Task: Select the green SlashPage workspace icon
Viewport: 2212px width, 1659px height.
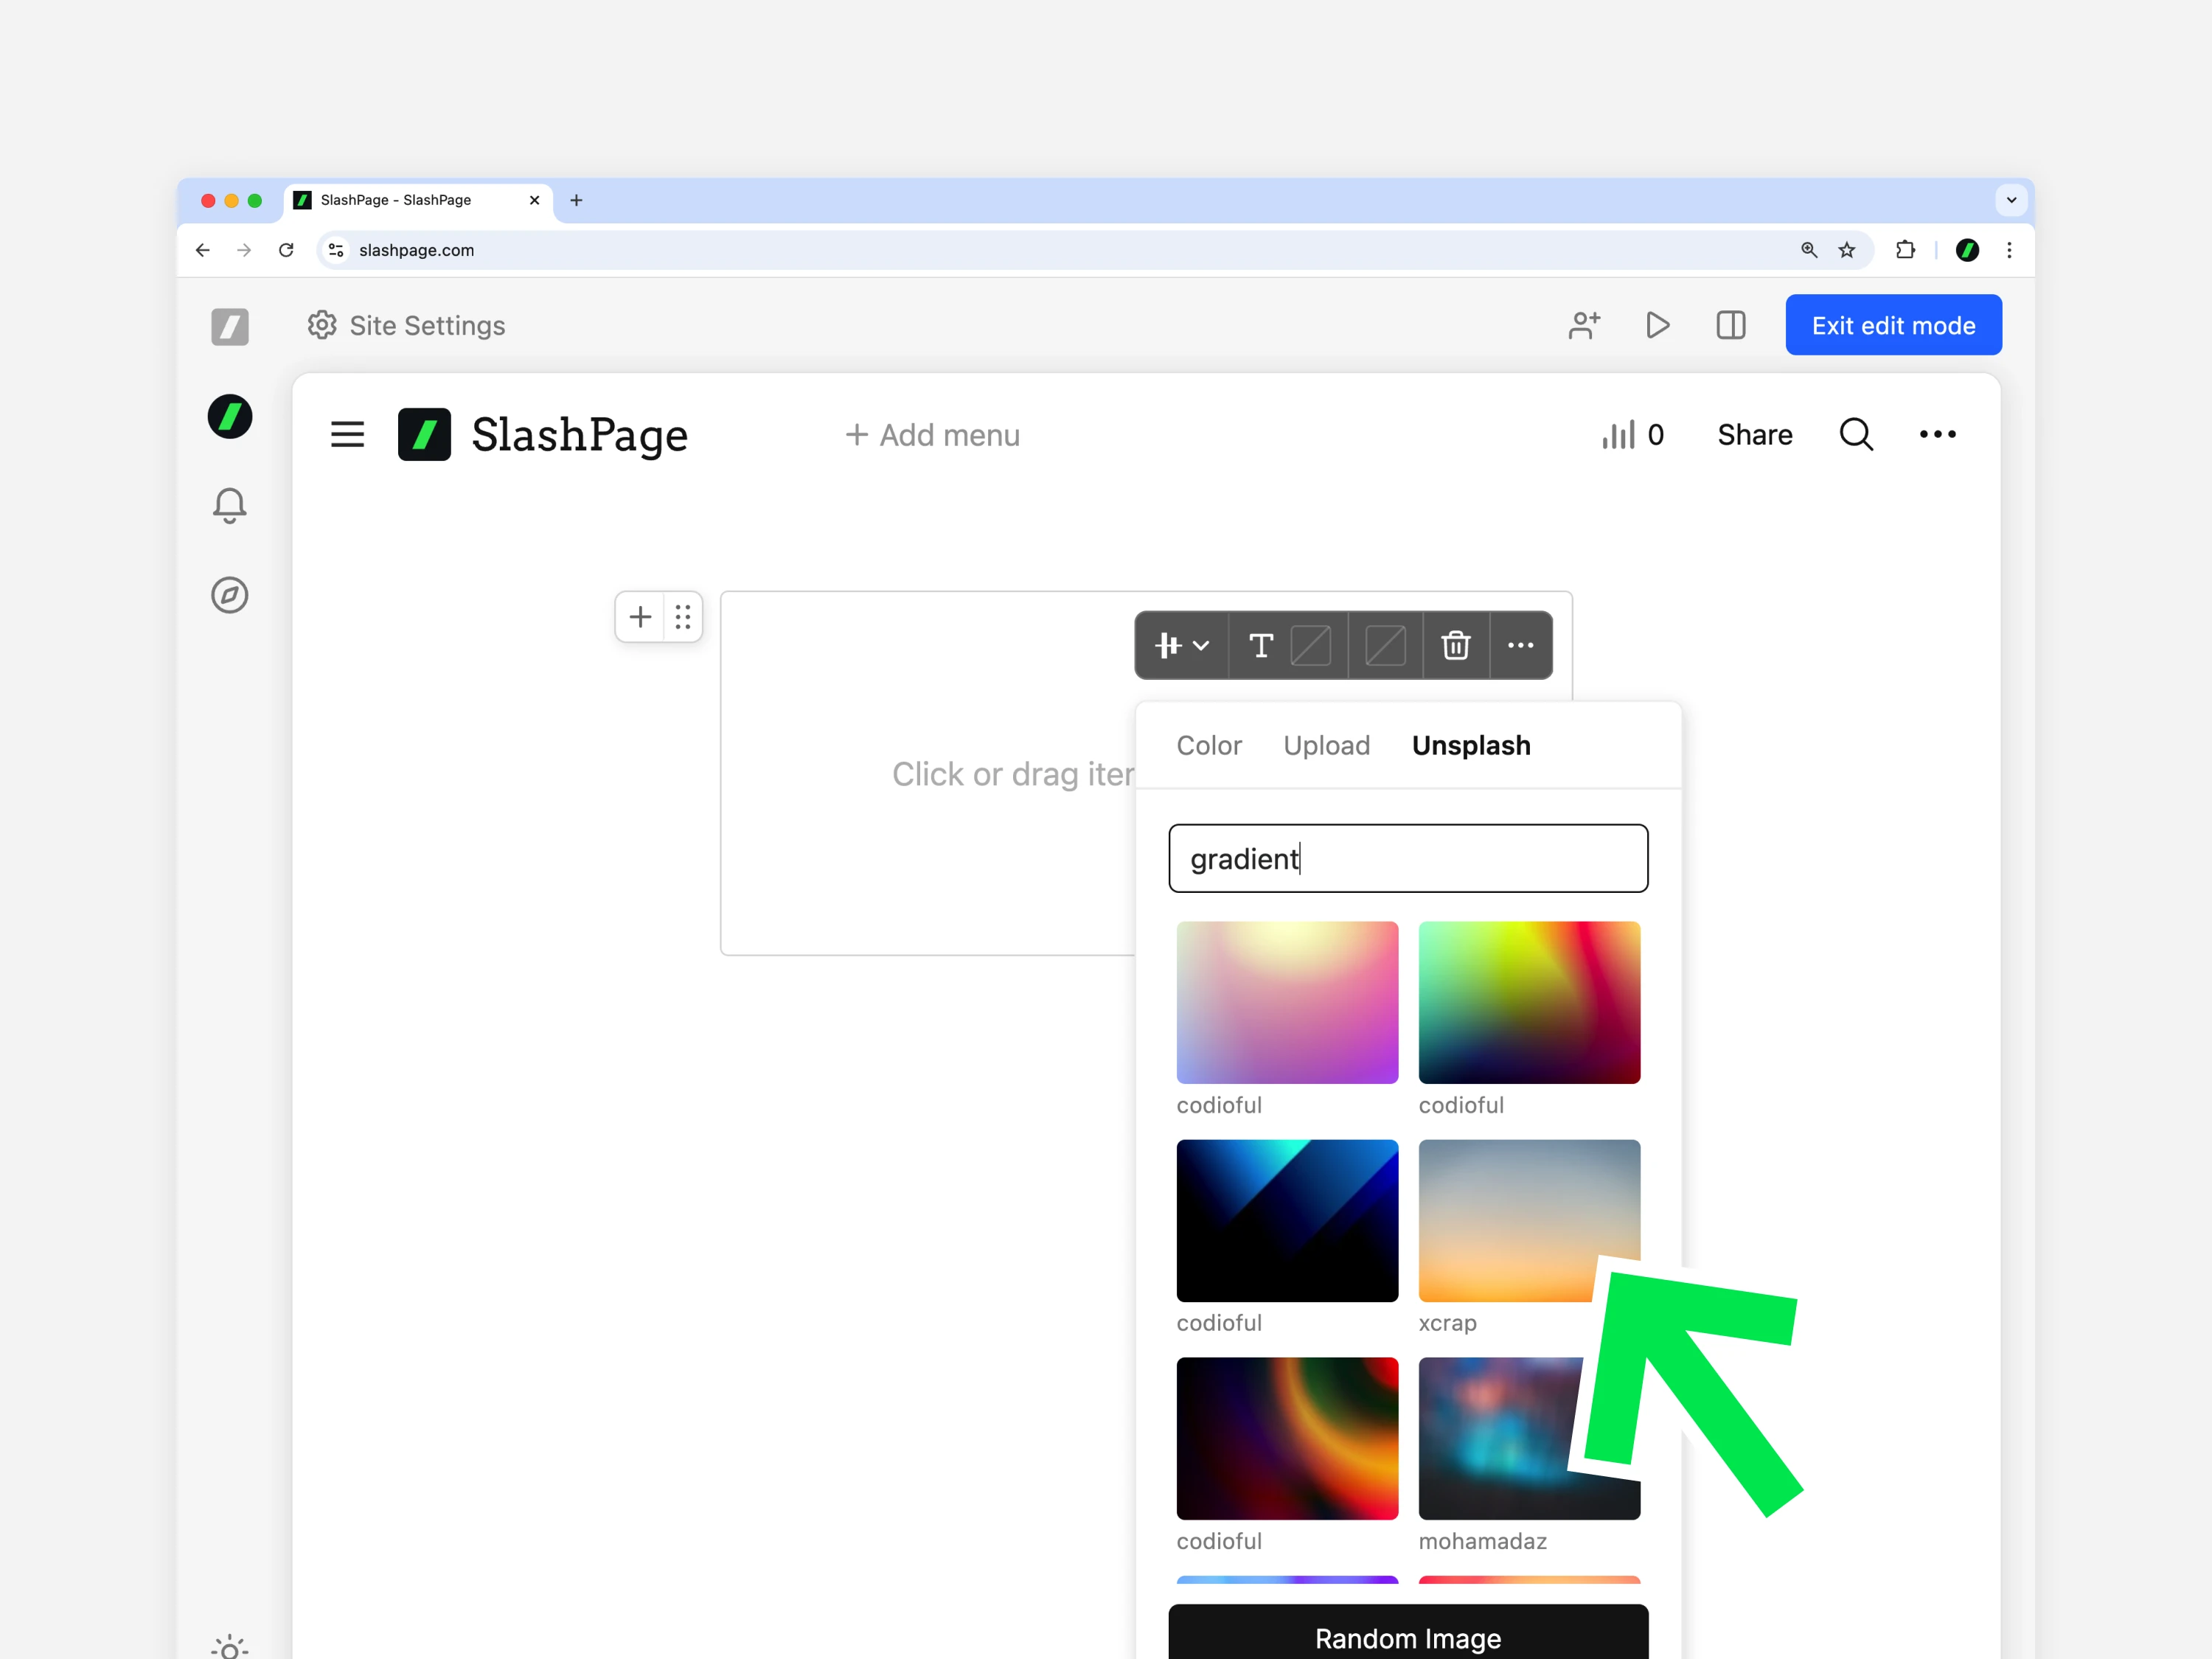Action: pos(230,416)
